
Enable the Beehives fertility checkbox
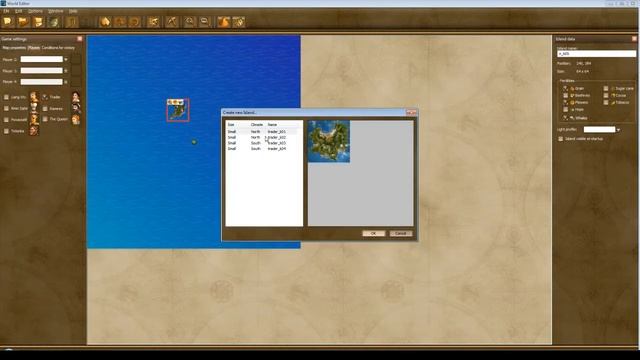tap(565, 95)
